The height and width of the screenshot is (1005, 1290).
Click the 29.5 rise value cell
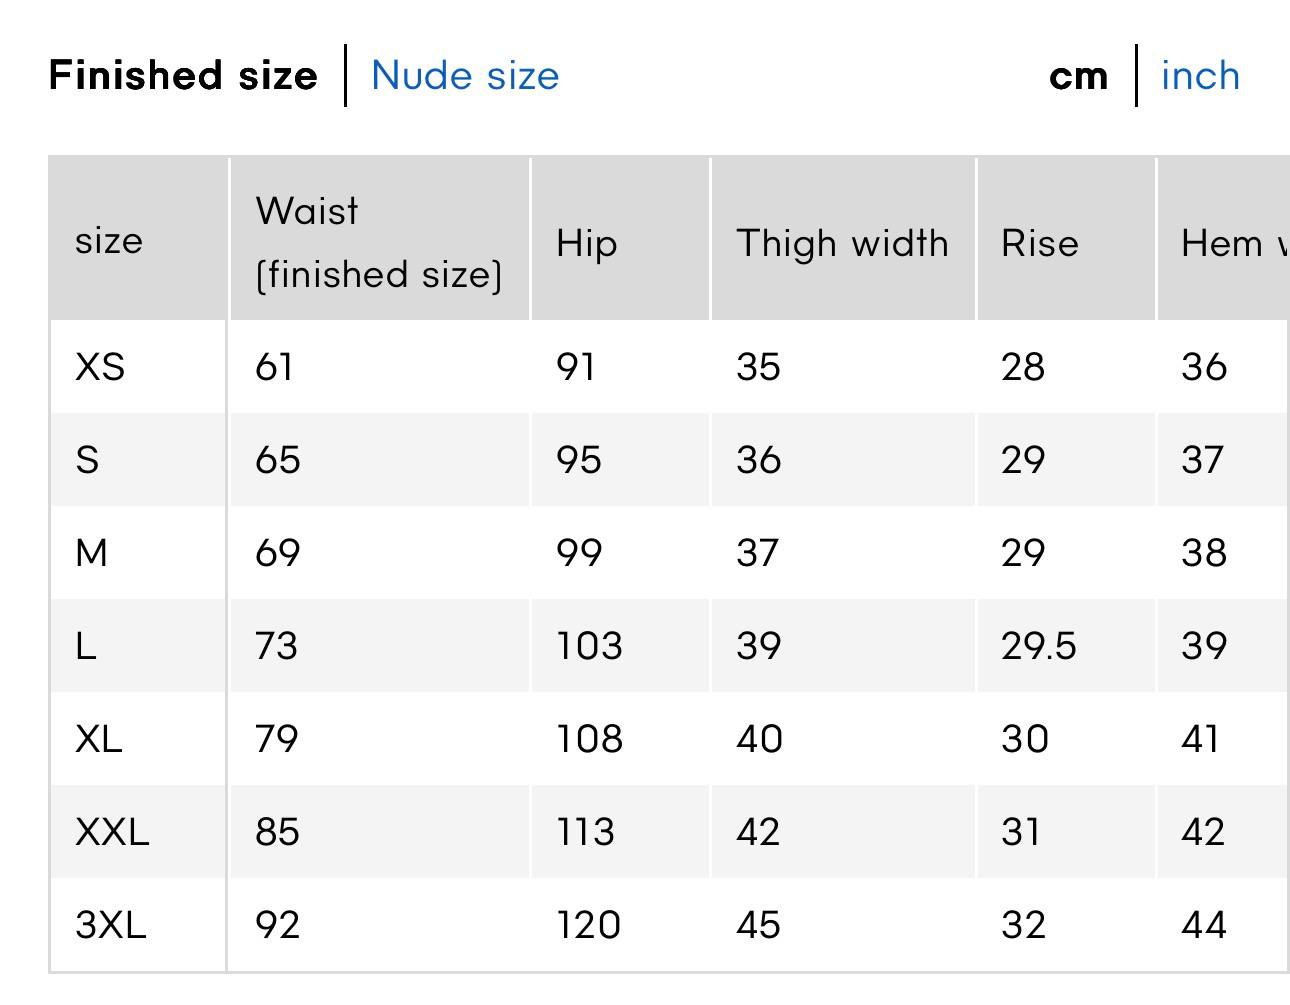[1038, 646]
